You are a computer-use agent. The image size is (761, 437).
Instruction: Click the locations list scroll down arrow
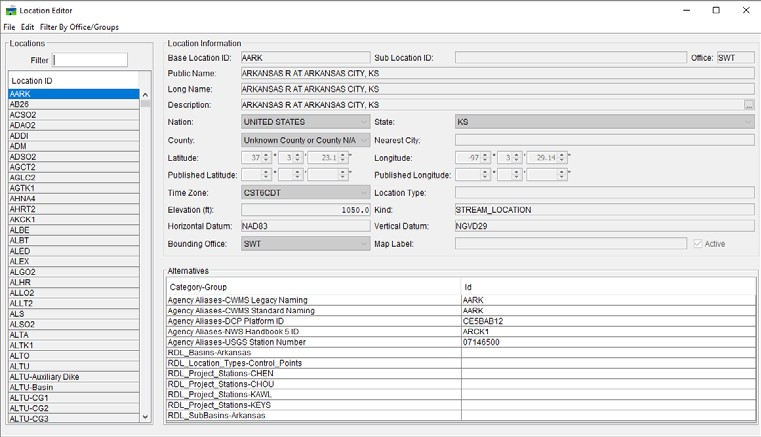(x=147, y=416)
